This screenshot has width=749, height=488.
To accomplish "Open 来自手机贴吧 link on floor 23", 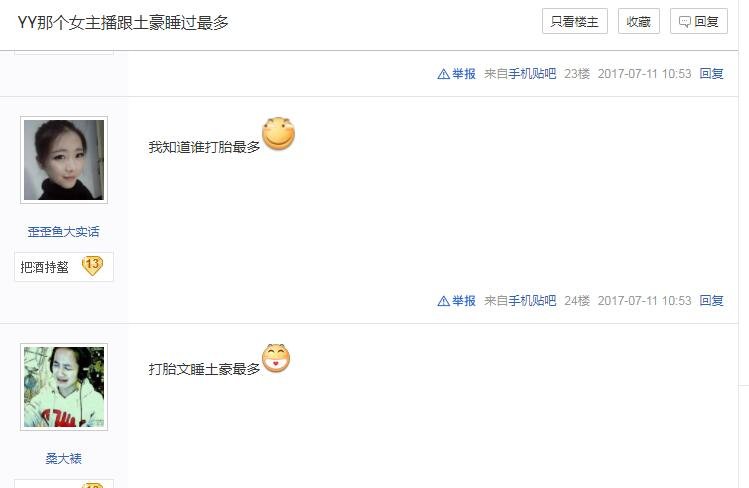I will click(520, 74).
